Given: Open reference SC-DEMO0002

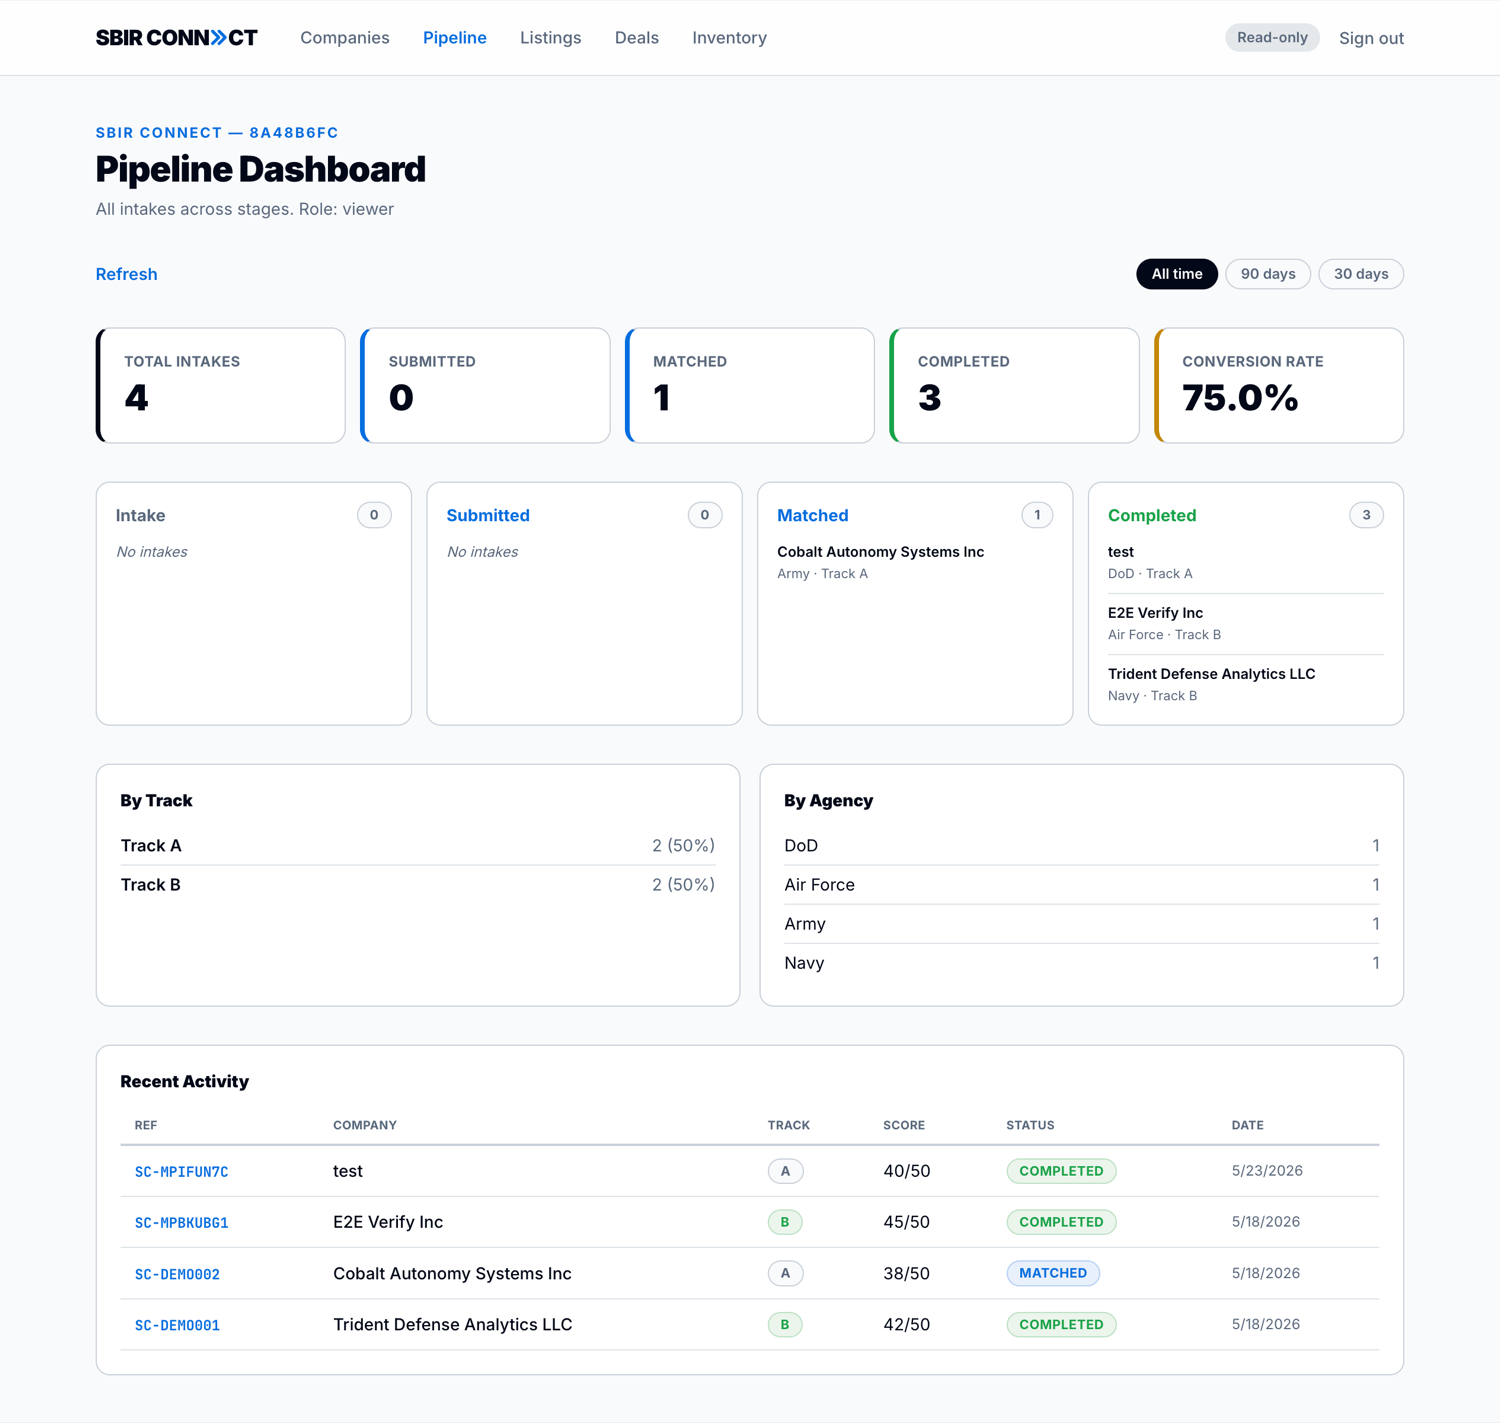Looking at the screenshot, I should point(177,1274).
